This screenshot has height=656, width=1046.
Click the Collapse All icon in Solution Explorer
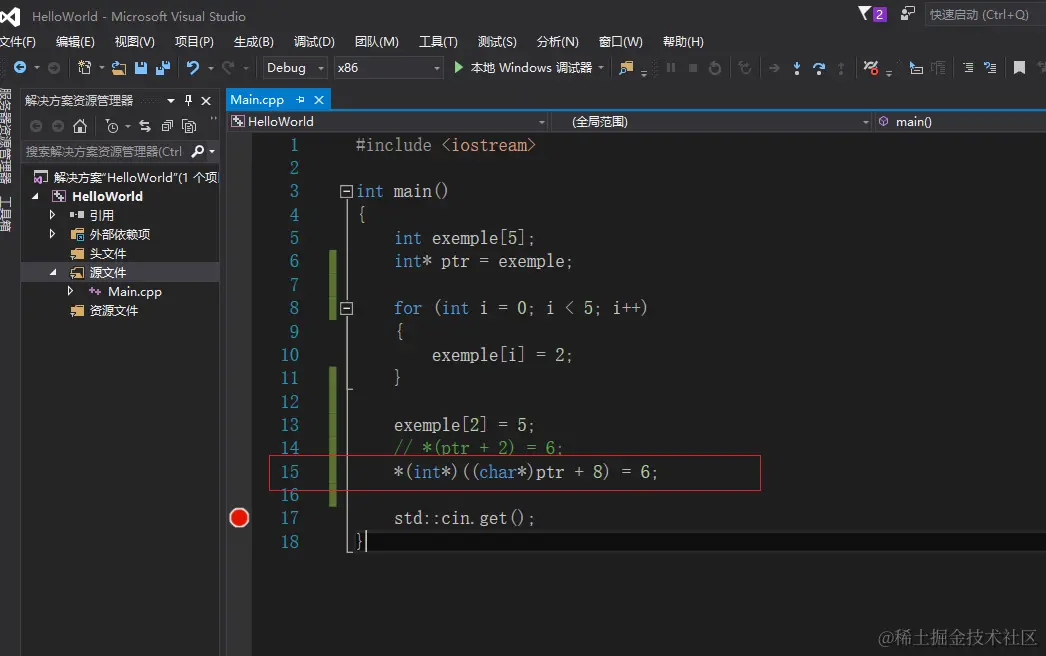click(x=167, y=126)
